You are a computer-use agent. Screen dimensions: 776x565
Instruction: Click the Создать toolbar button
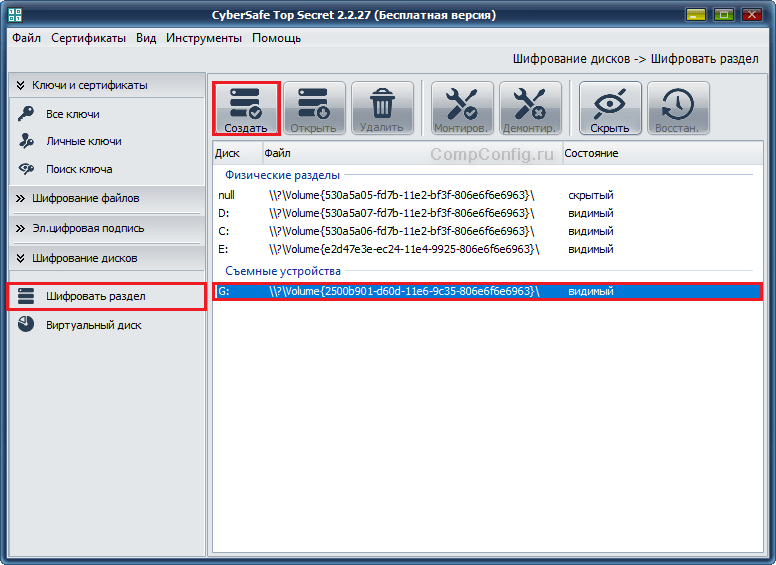pyautogui.click(x=246, y=108)
